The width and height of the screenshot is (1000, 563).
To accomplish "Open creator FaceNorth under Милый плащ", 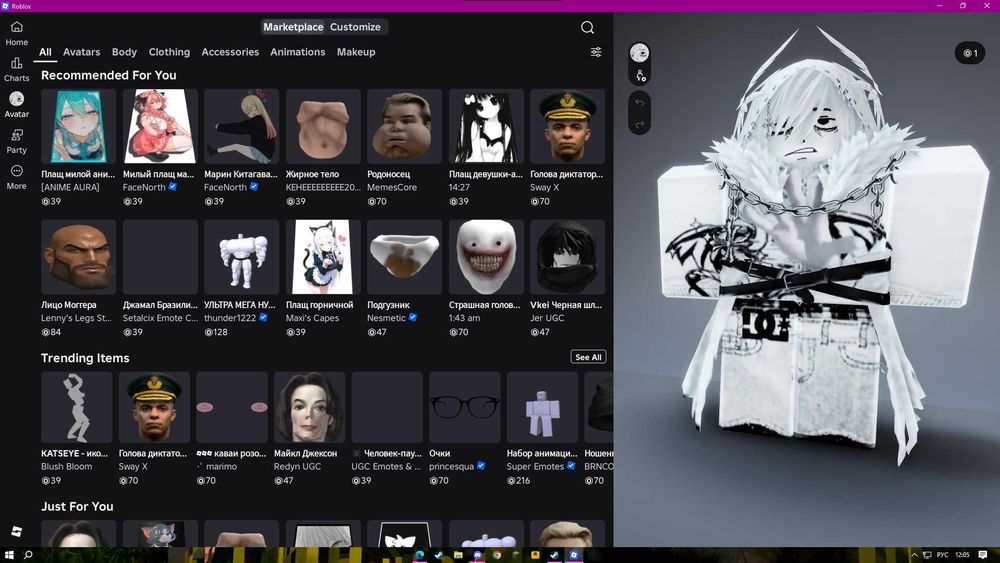I will 144,187.
